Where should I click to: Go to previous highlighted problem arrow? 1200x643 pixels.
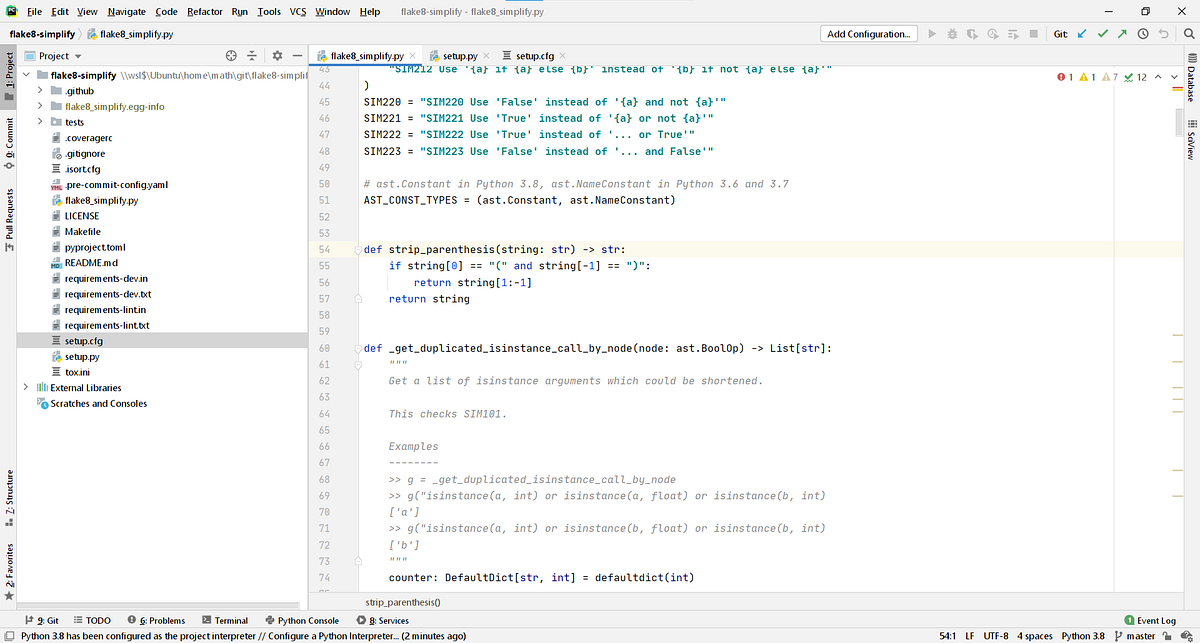[1159, 77]
